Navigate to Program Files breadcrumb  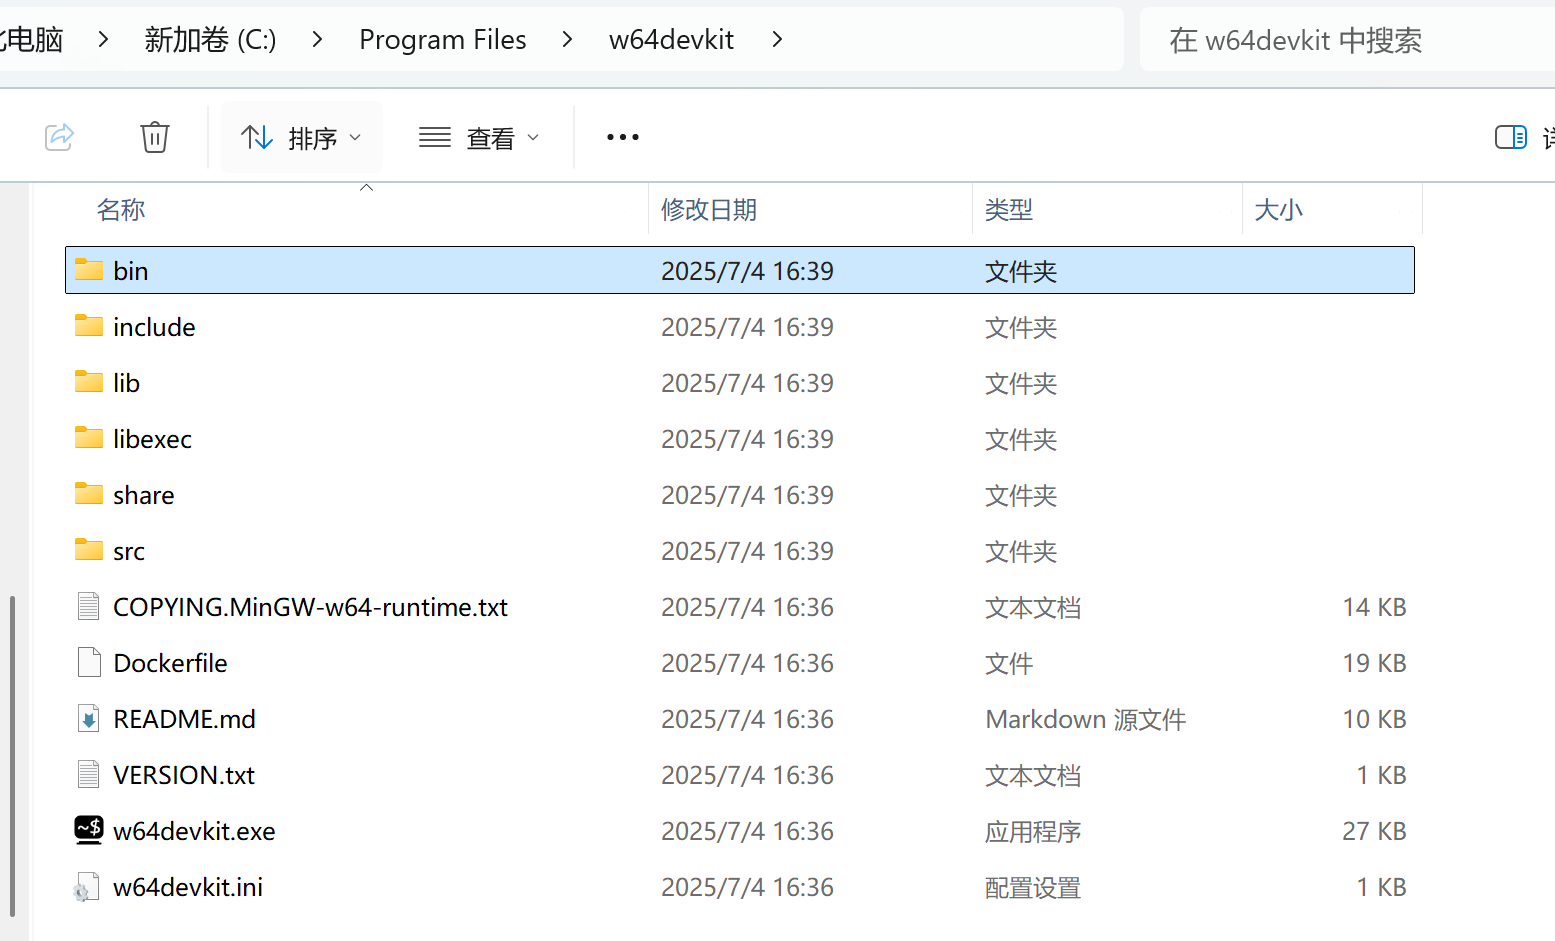[442, 39]
